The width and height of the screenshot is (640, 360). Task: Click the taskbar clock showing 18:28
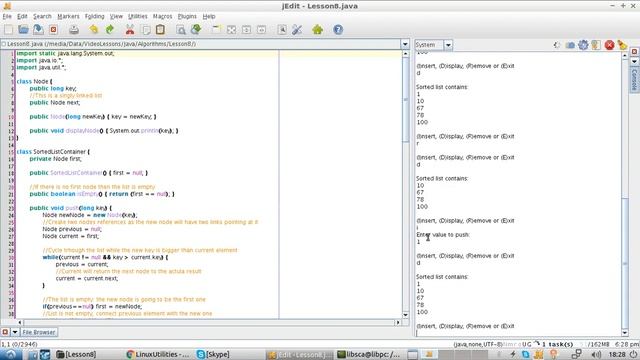click(x=617, y=354)
